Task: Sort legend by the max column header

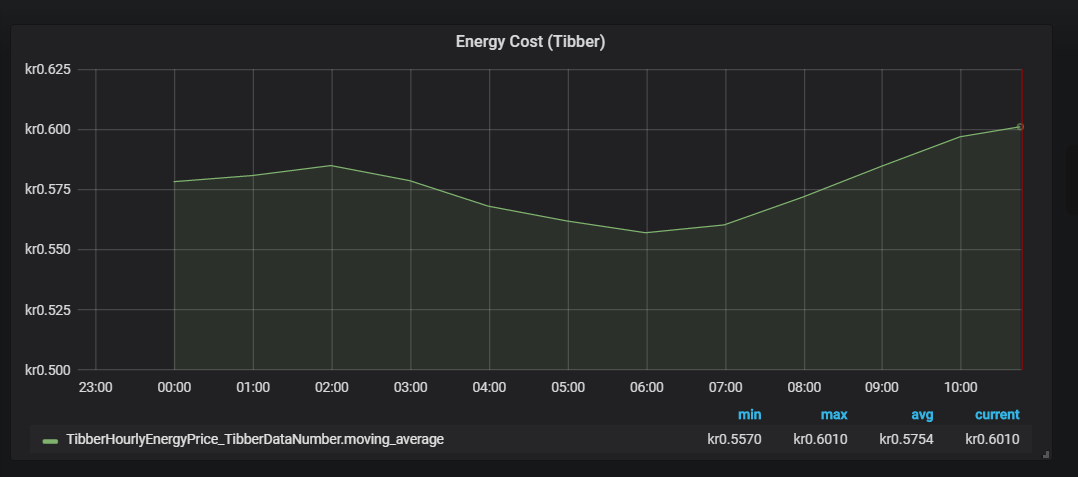Action: coord(834,414)
